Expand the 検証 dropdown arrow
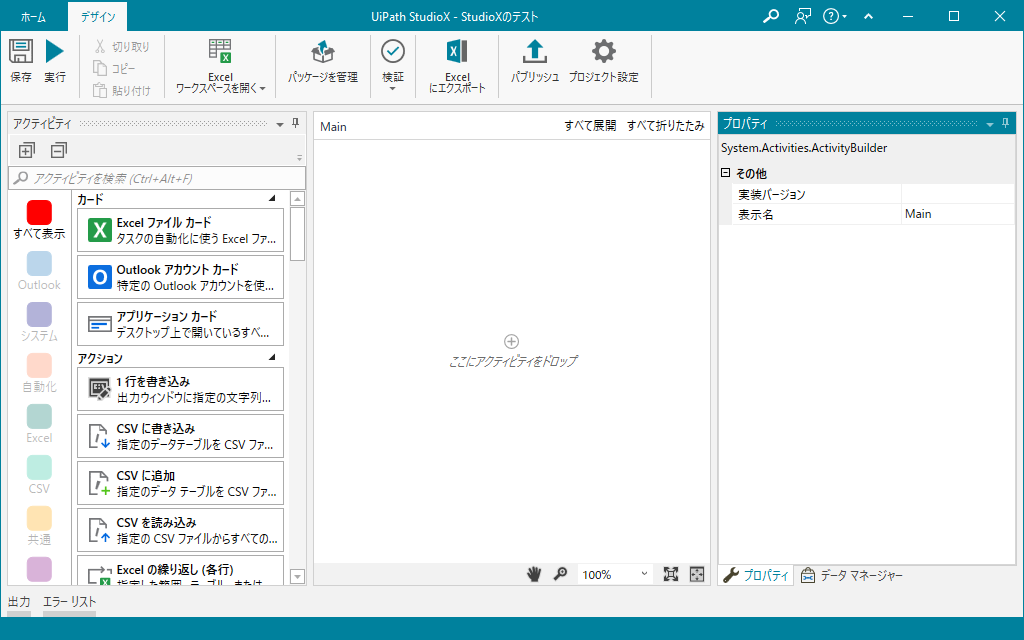 (392, 89)
